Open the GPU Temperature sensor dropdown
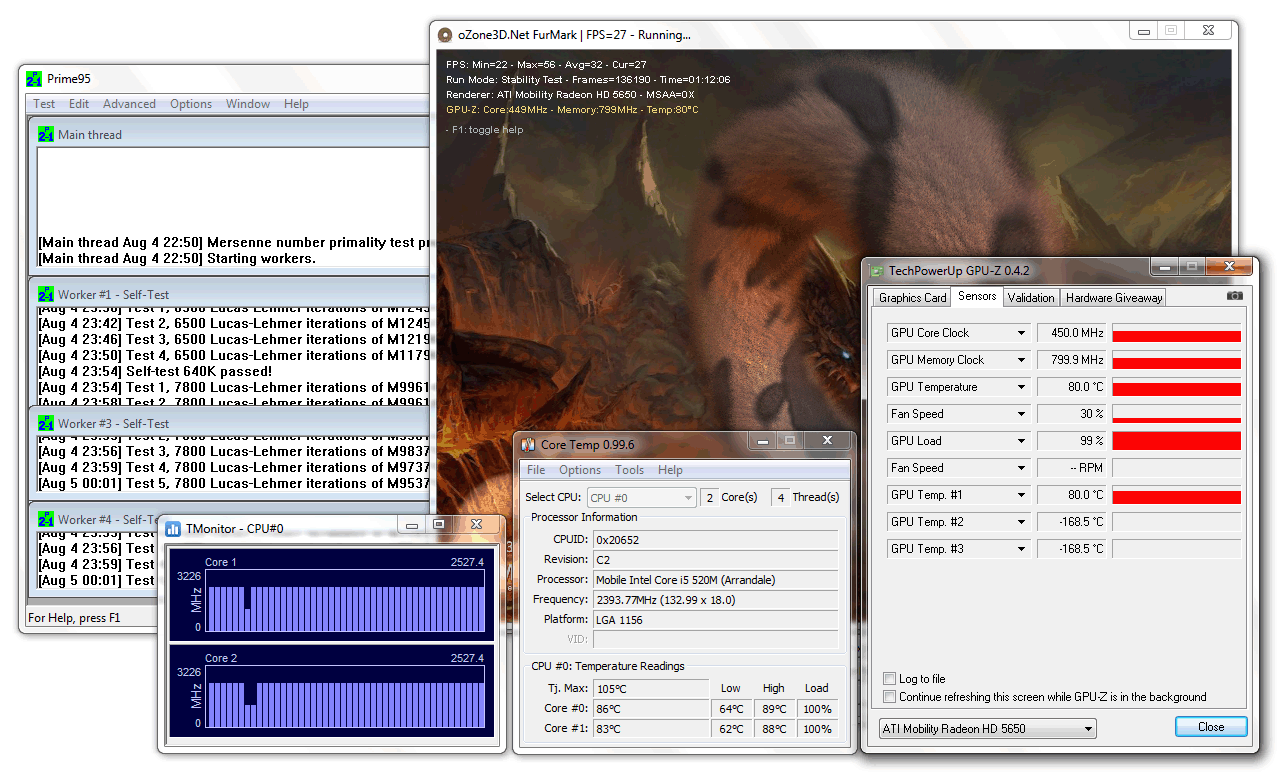1287x777 pixels. pos(1022,387)
